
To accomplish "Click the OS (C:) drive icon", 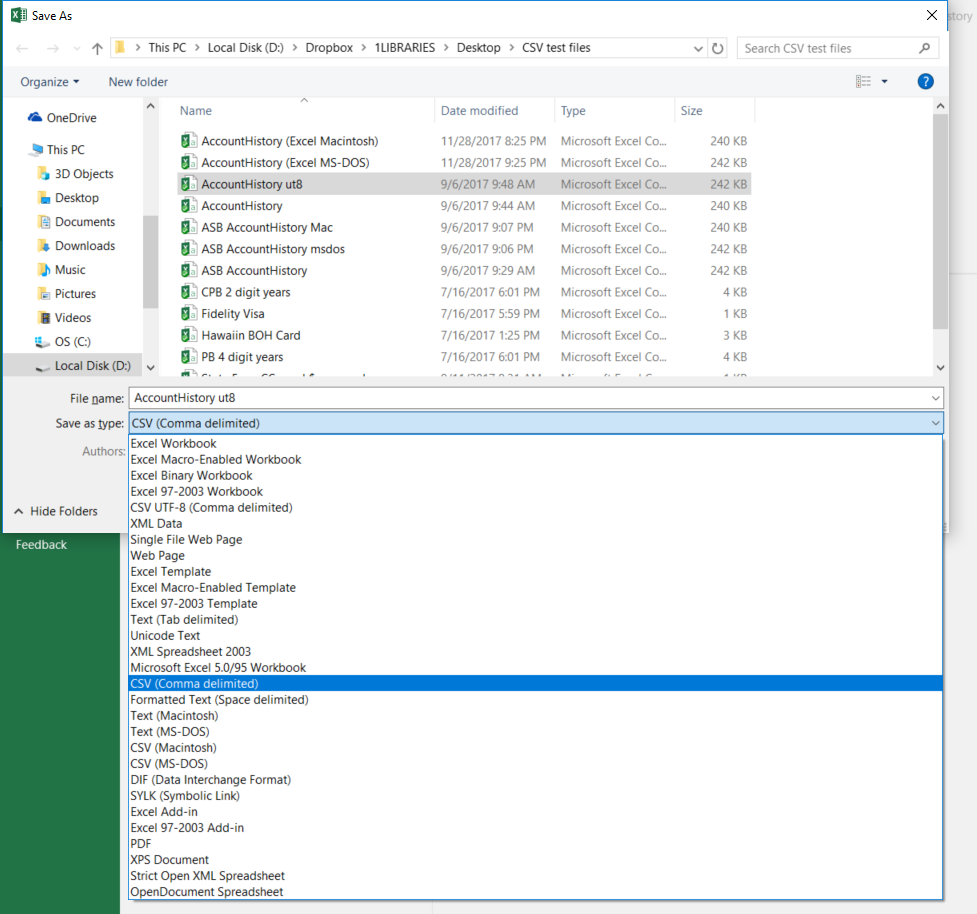I will [x=42, y=341].
